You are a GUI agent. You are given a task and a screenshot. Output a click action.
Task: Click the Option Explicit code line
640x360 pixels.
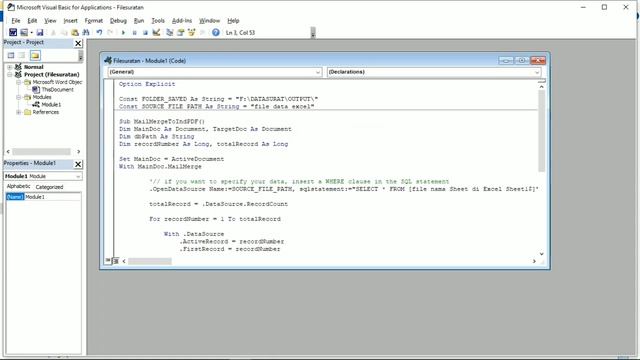click(x=147, y=84)
